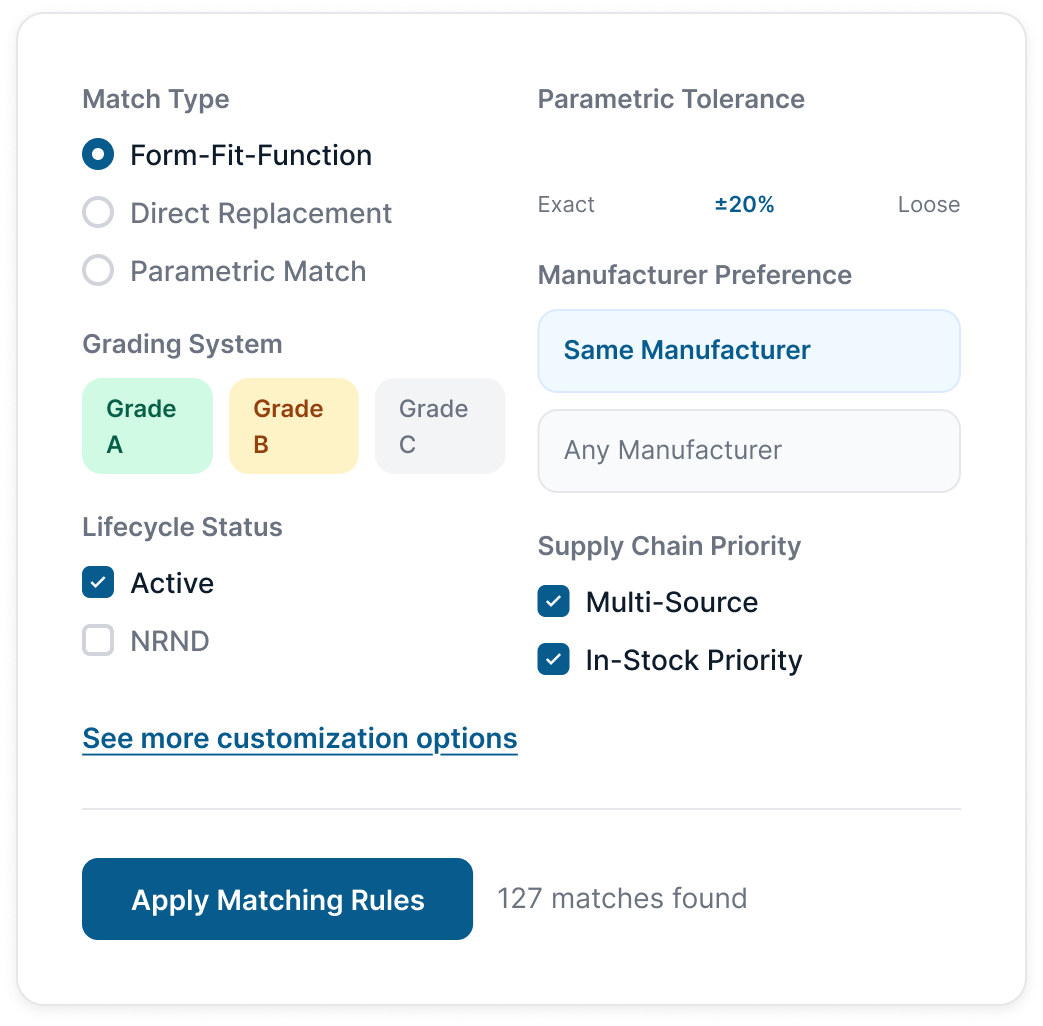Select Same Manufacturer preference
The width and height of the screenshot is (1043, 1026).
pos(748,351)
